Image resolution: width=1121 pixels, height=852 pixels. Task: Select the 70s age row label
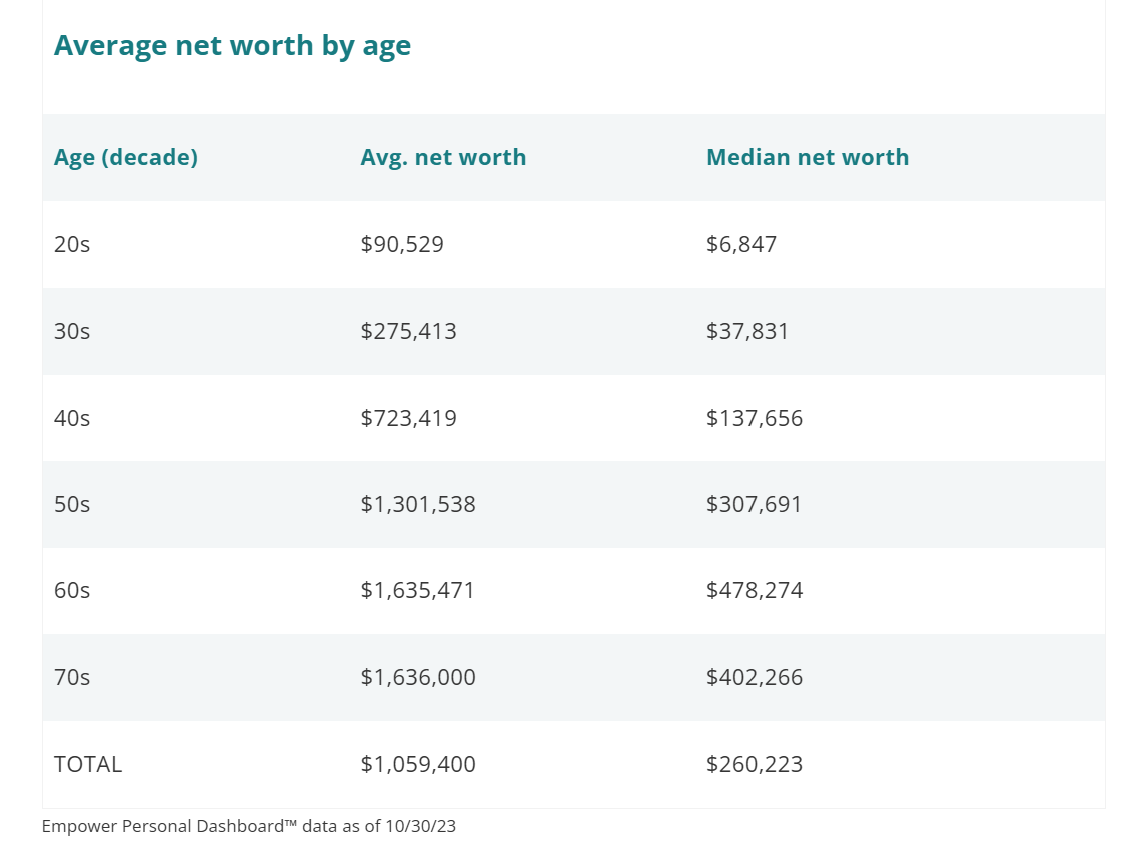[x=72, y=678]
